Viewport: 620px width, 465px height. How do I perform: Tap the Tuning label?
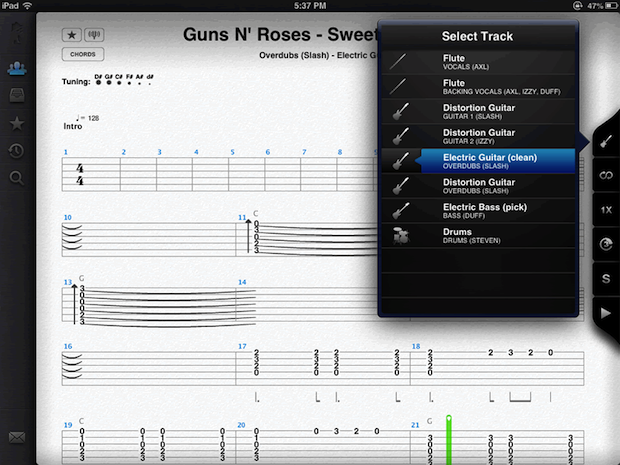[76, 82]
